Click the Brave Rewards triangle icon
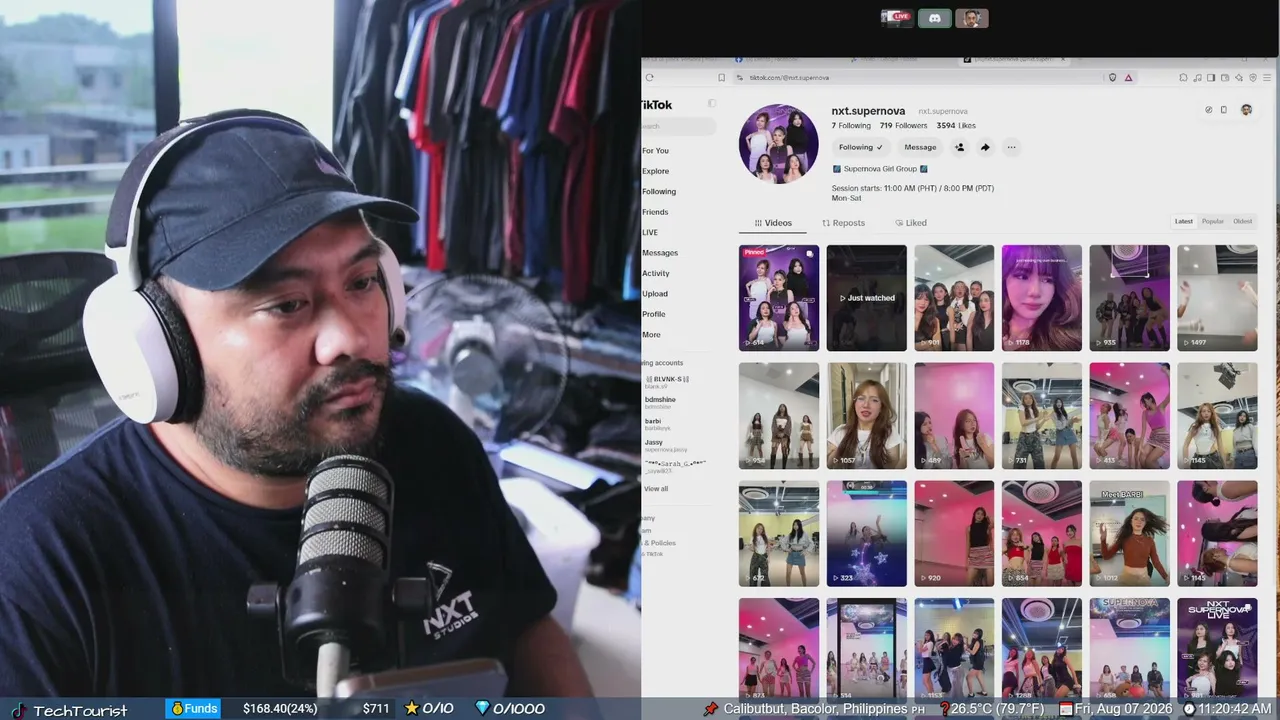Viewport: 1280px width, 720px height. pos(1128,77)
